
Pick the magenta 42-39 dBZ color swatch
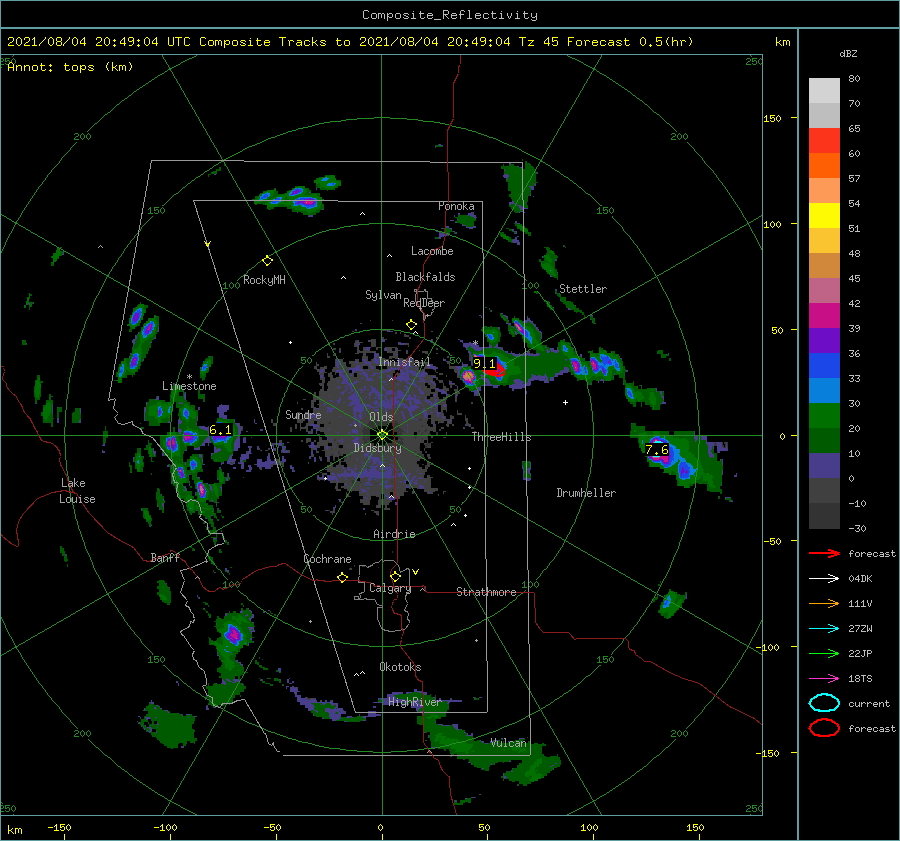point(824,316)
